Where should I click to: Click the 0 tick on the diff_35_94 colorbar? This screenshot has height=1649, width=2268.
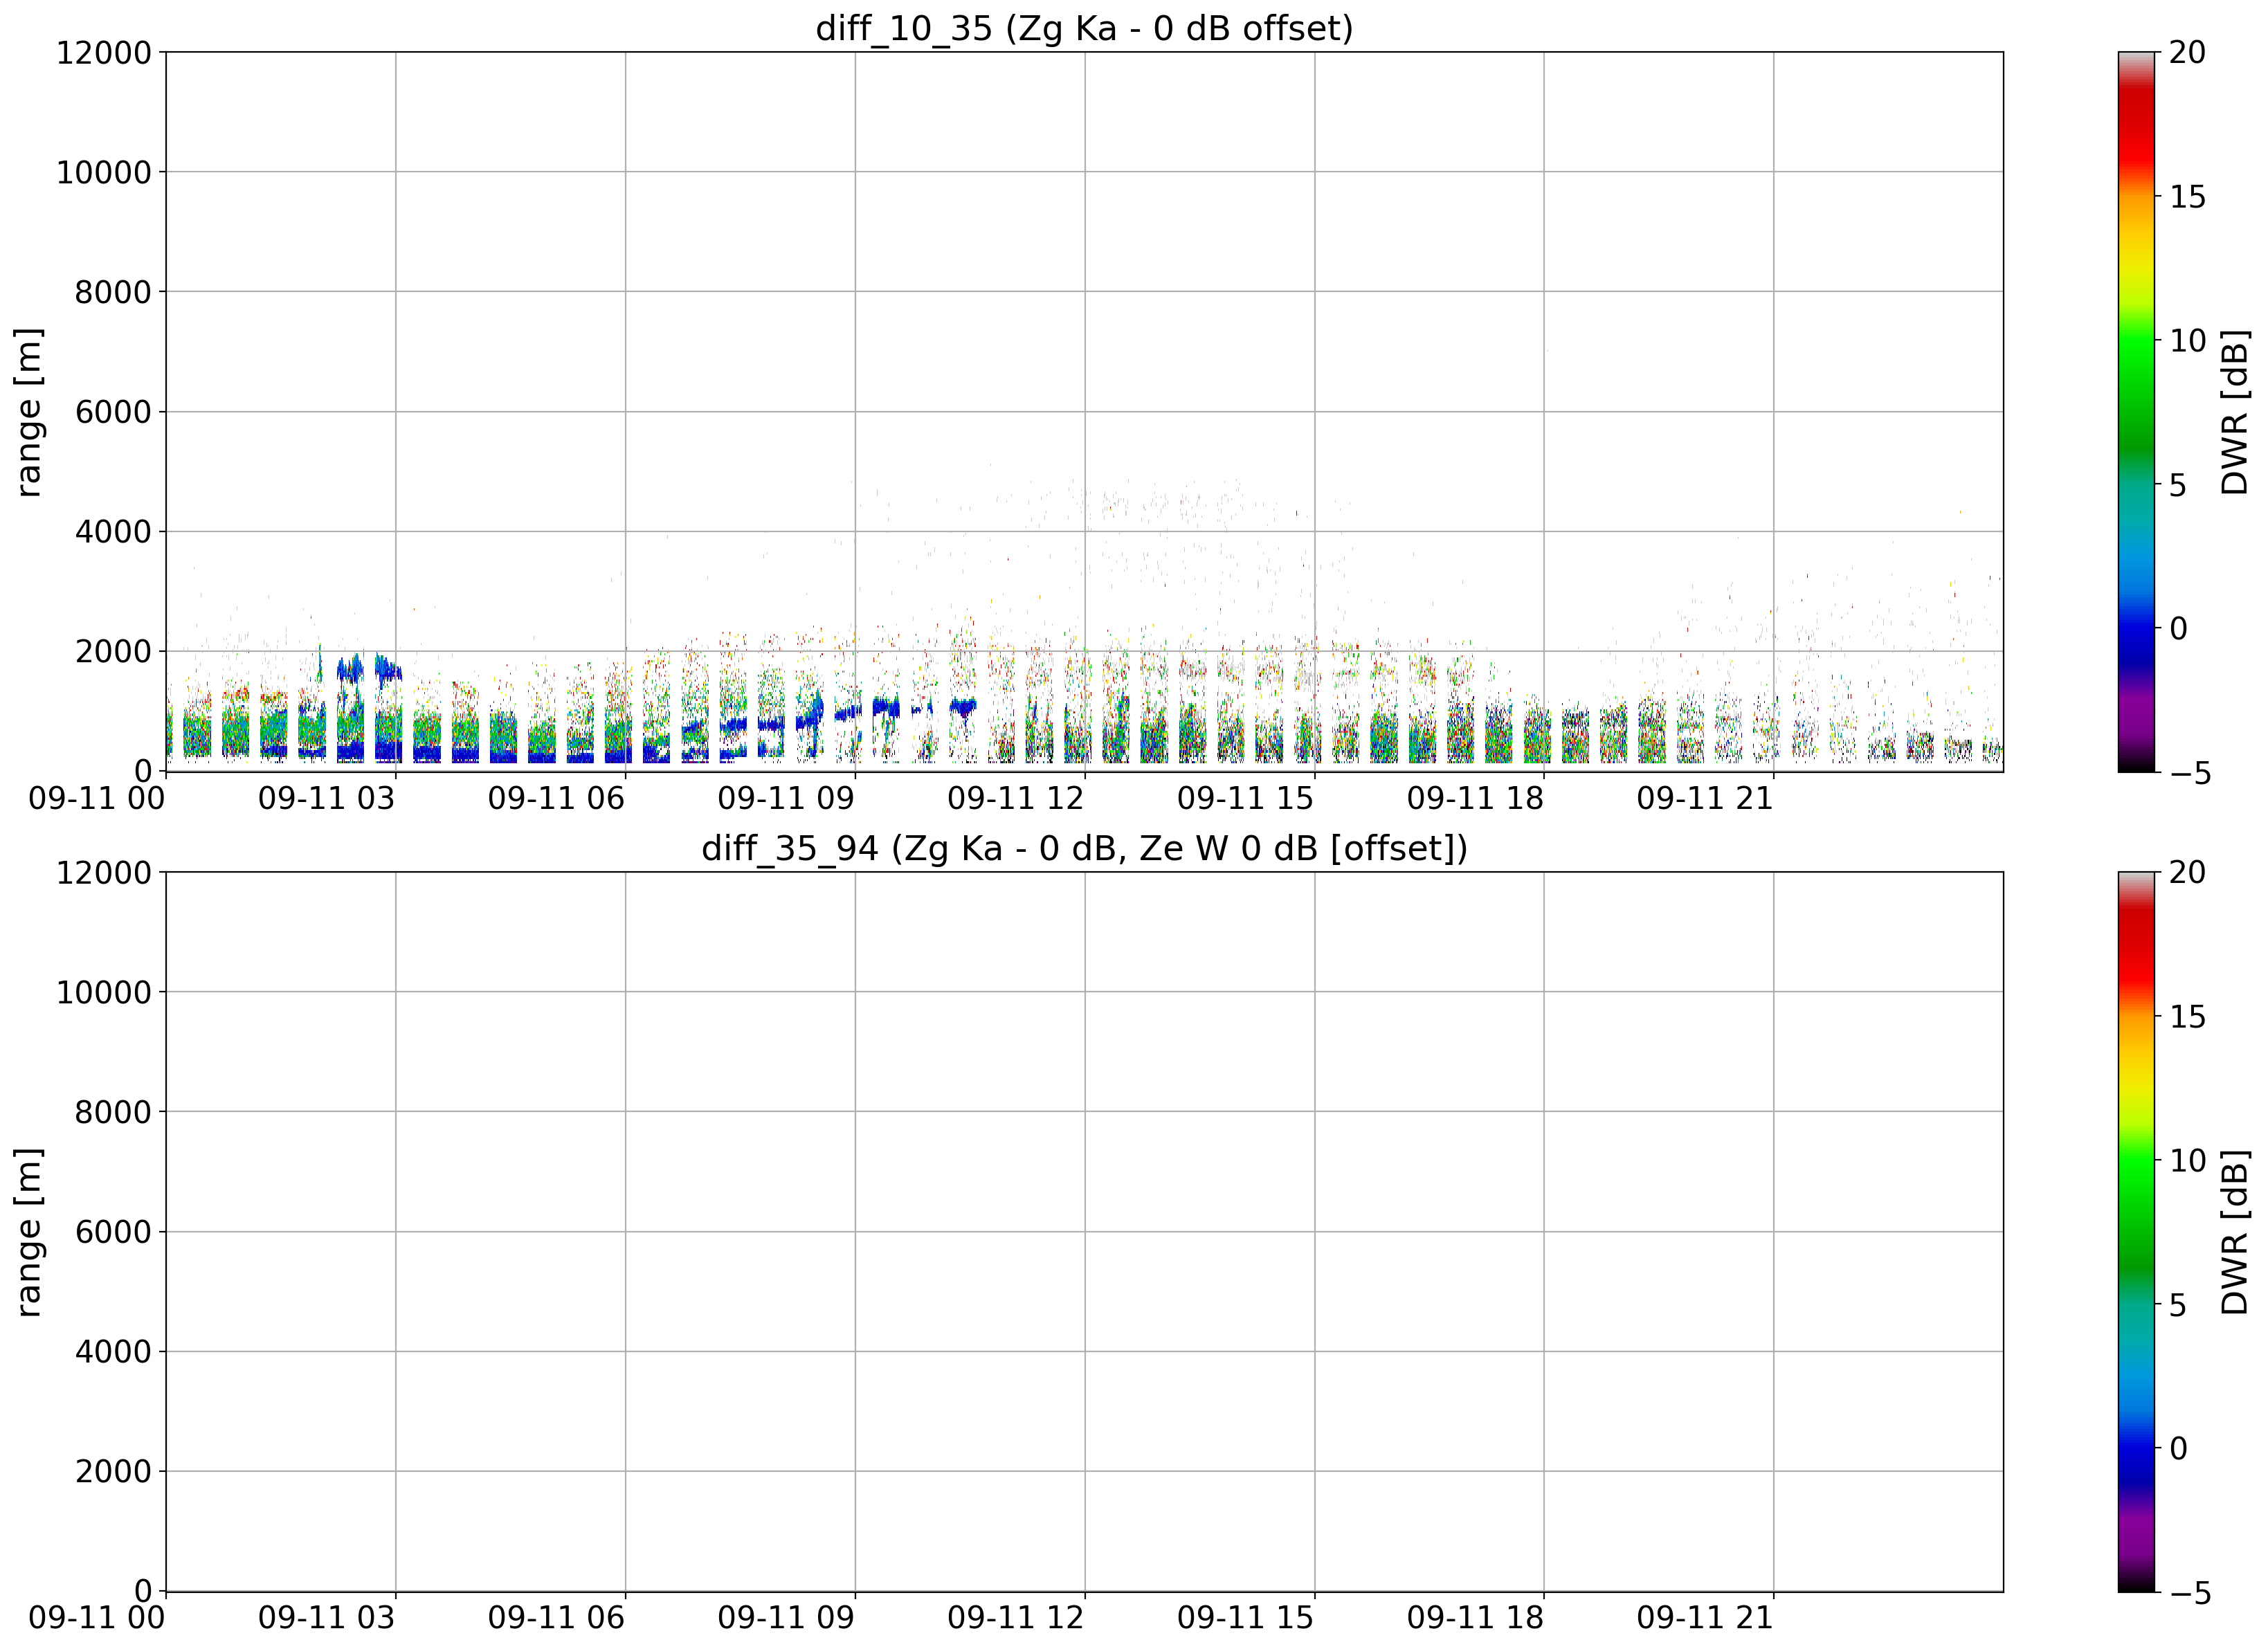[x=2178, y=1448]
